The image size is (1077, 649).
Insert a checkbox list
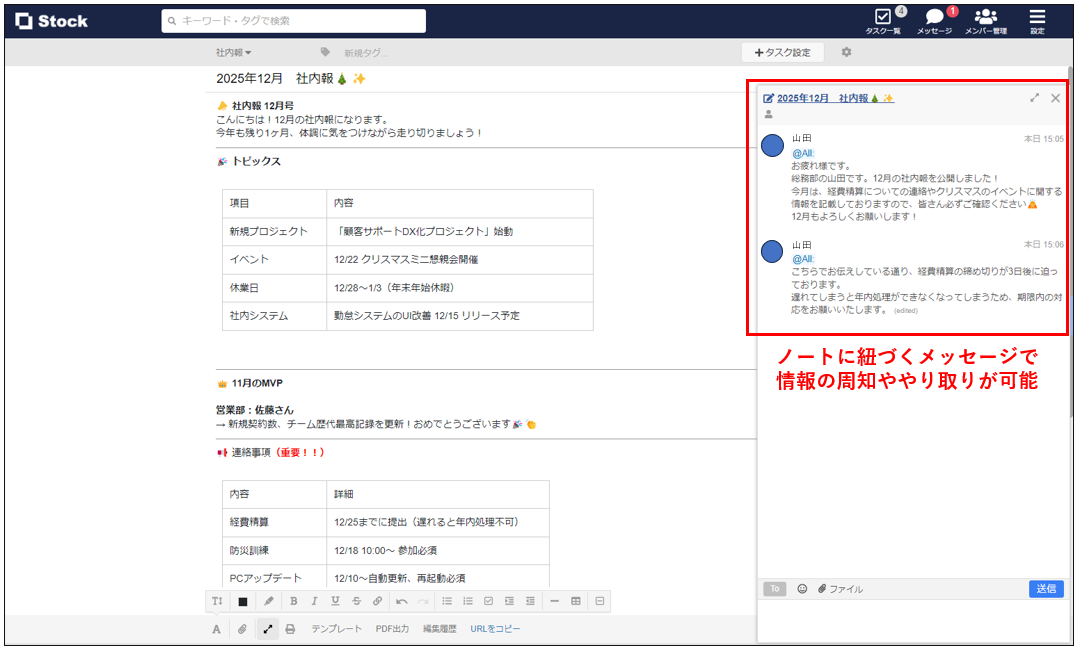coord(489,601)
